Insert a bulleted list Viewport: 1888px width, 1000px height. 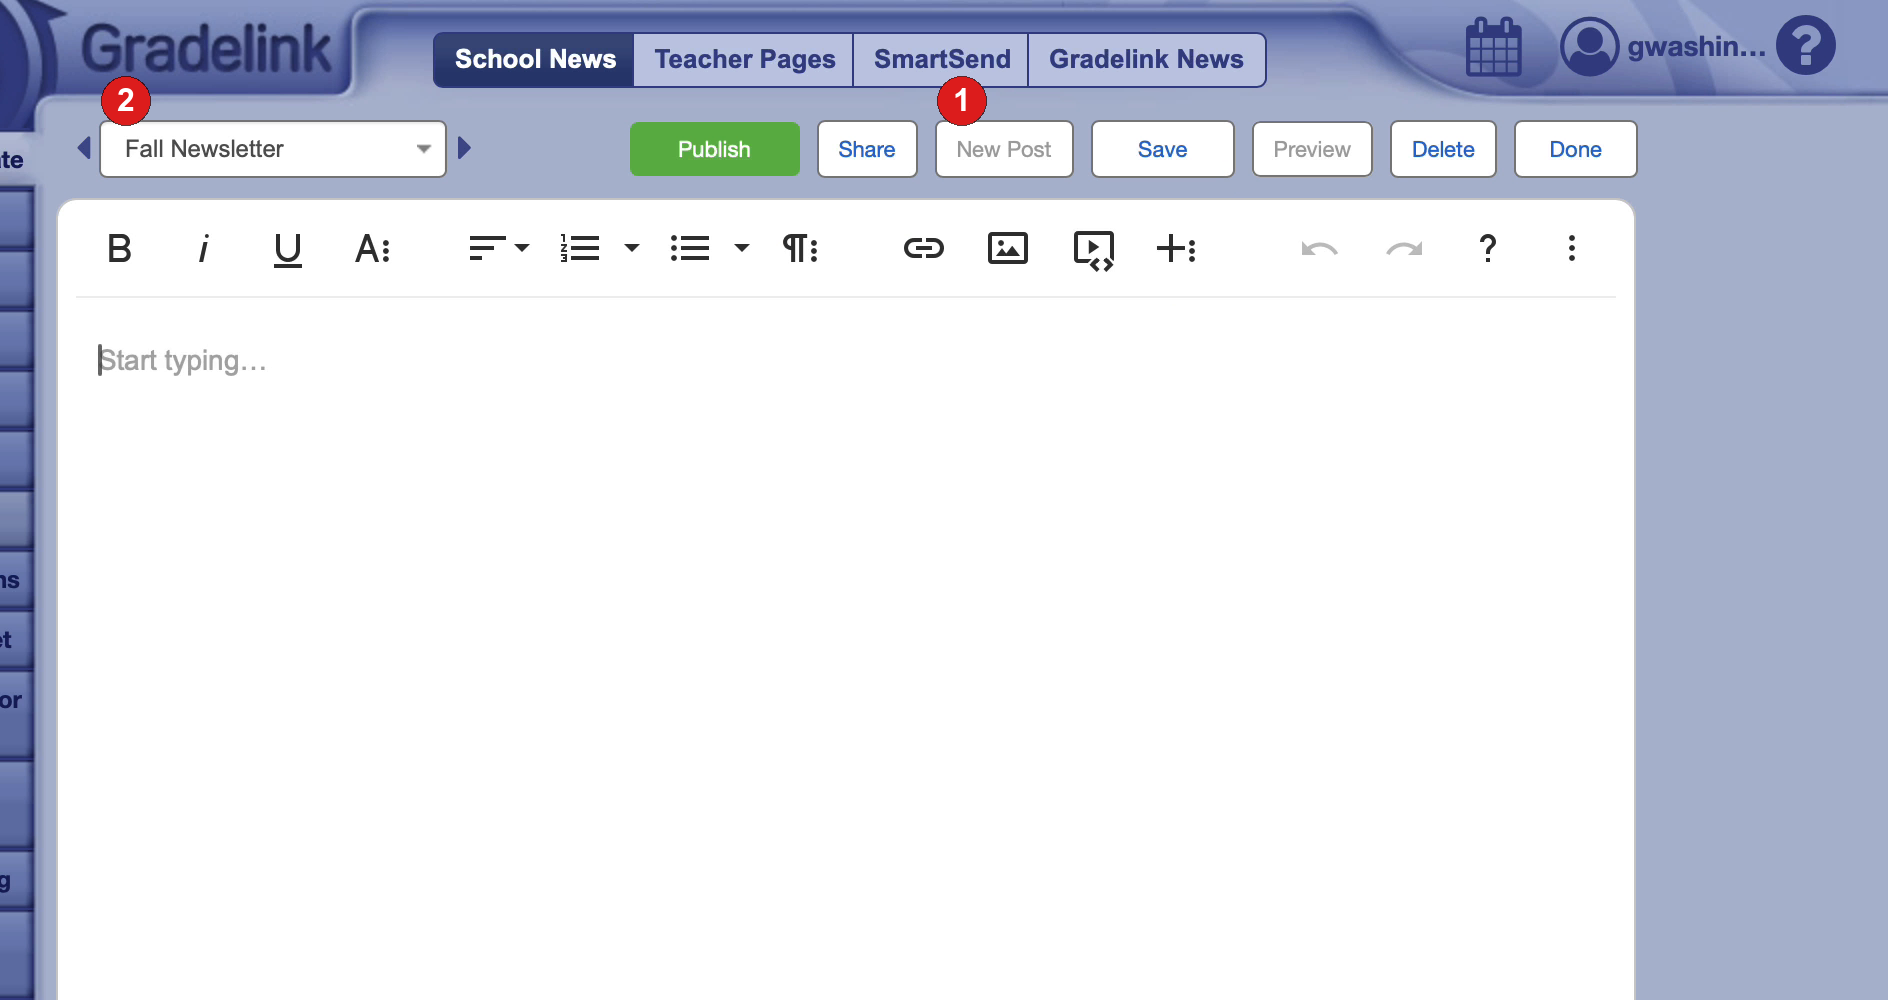click(690, 248)
